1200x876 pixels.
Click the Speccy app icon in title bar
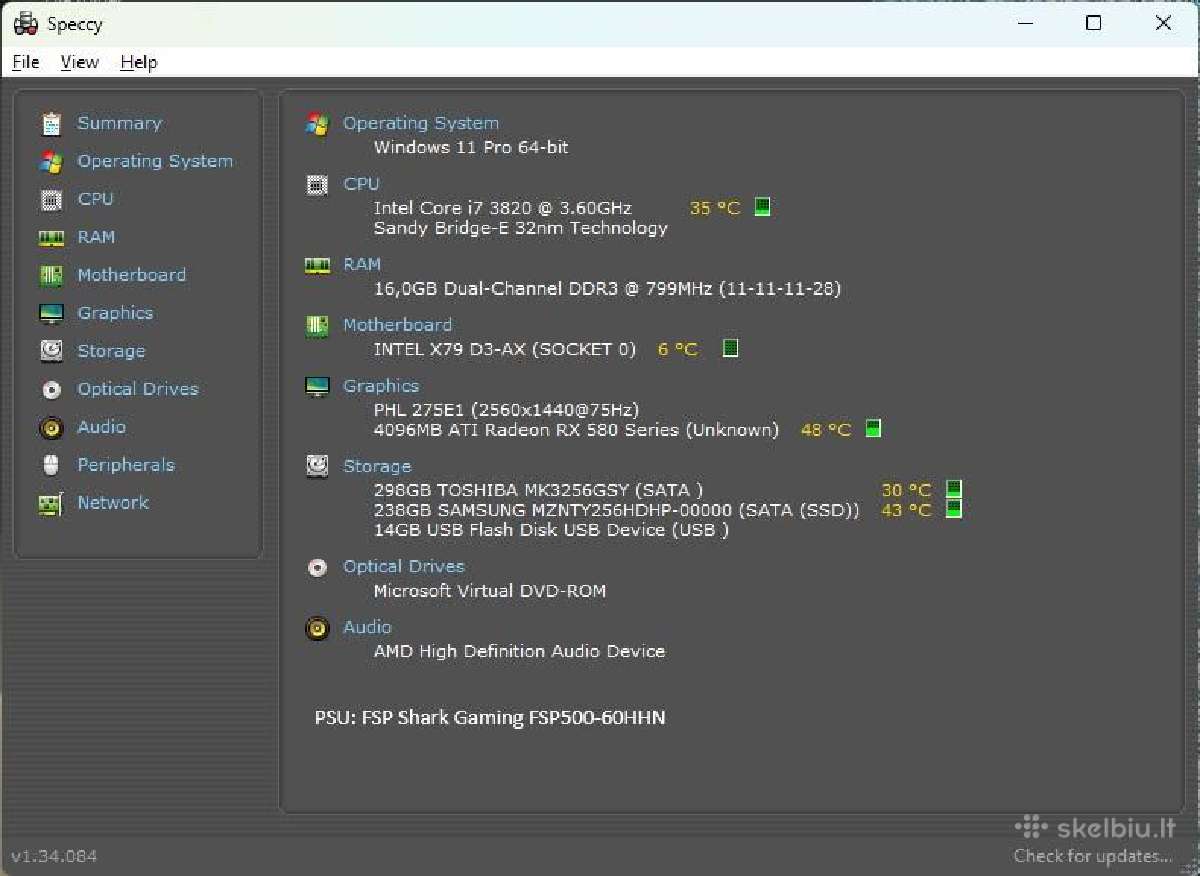[25, 23]
